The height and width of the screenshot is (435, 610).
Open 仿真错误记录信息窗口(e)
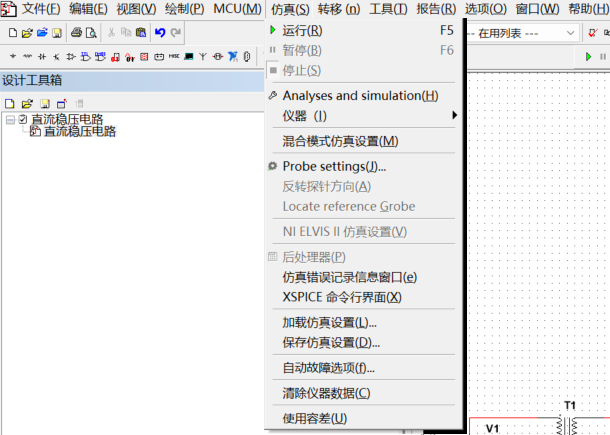(363, 277)
